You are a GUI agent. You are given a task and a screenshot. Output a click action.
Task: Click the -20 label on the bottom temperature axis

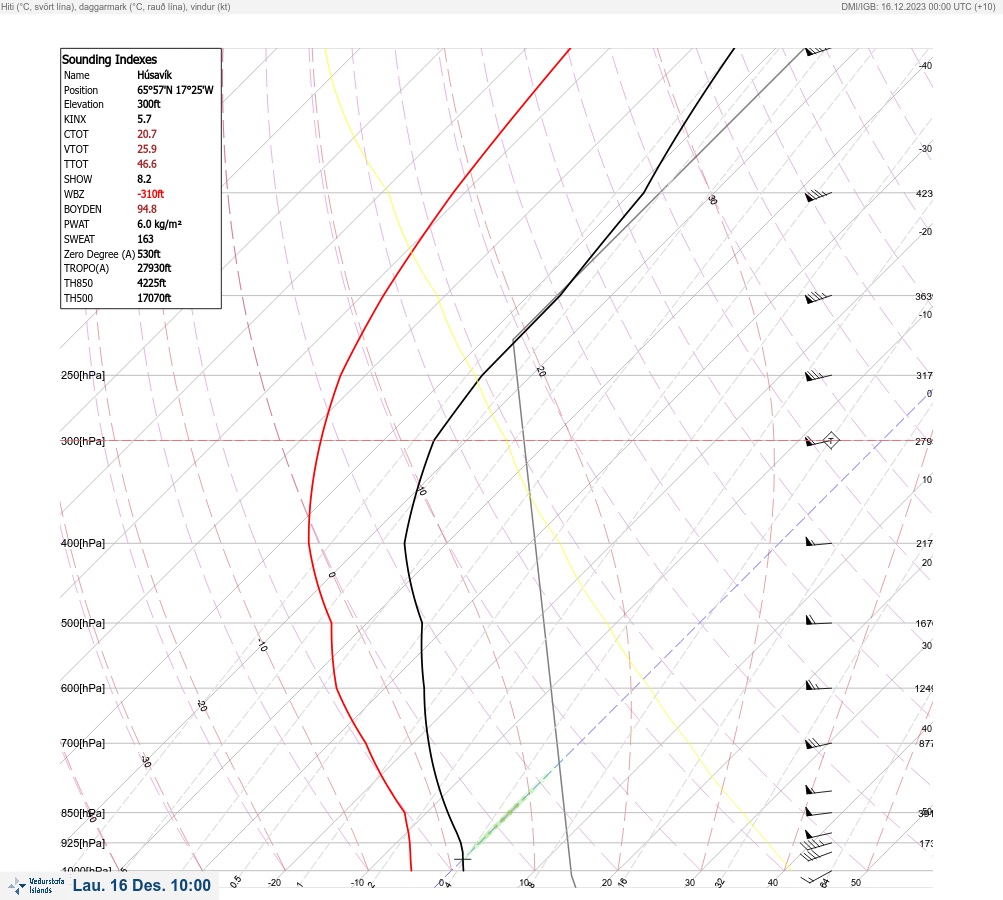click(274, 883)
